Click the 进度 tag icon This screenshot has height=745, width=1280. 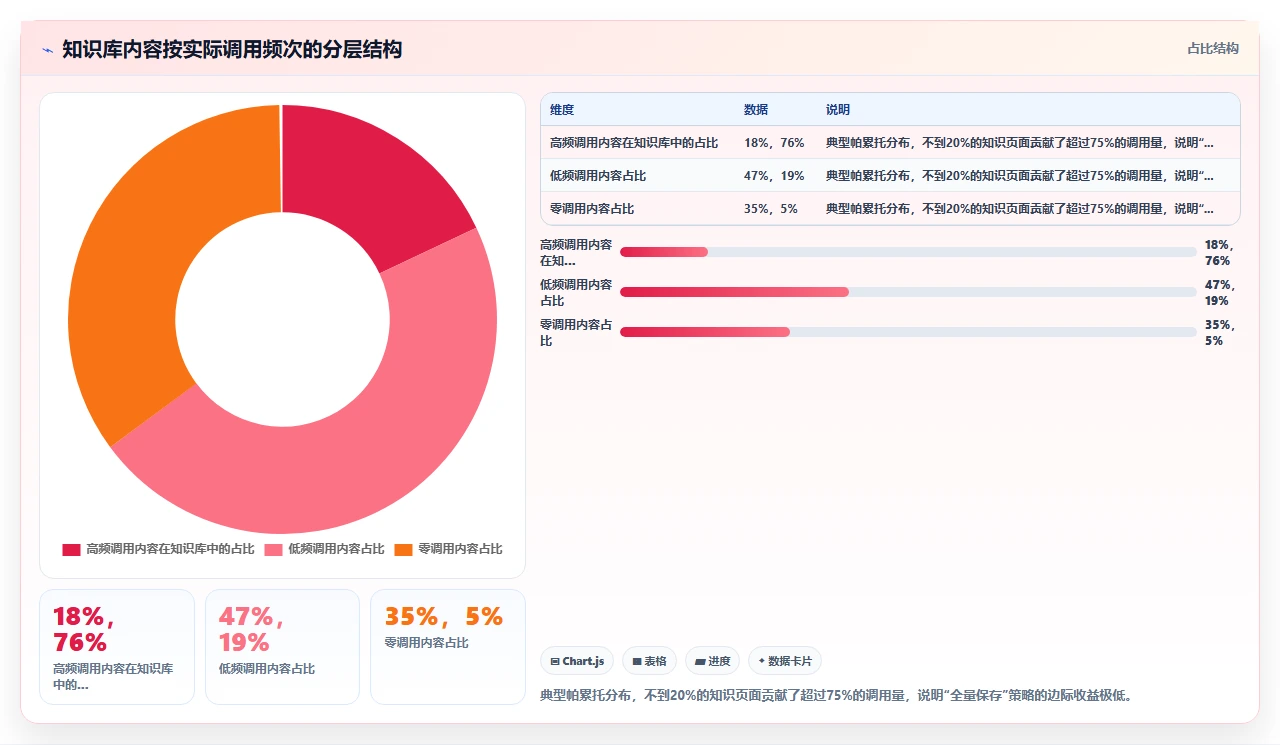(x=700, y=661)
